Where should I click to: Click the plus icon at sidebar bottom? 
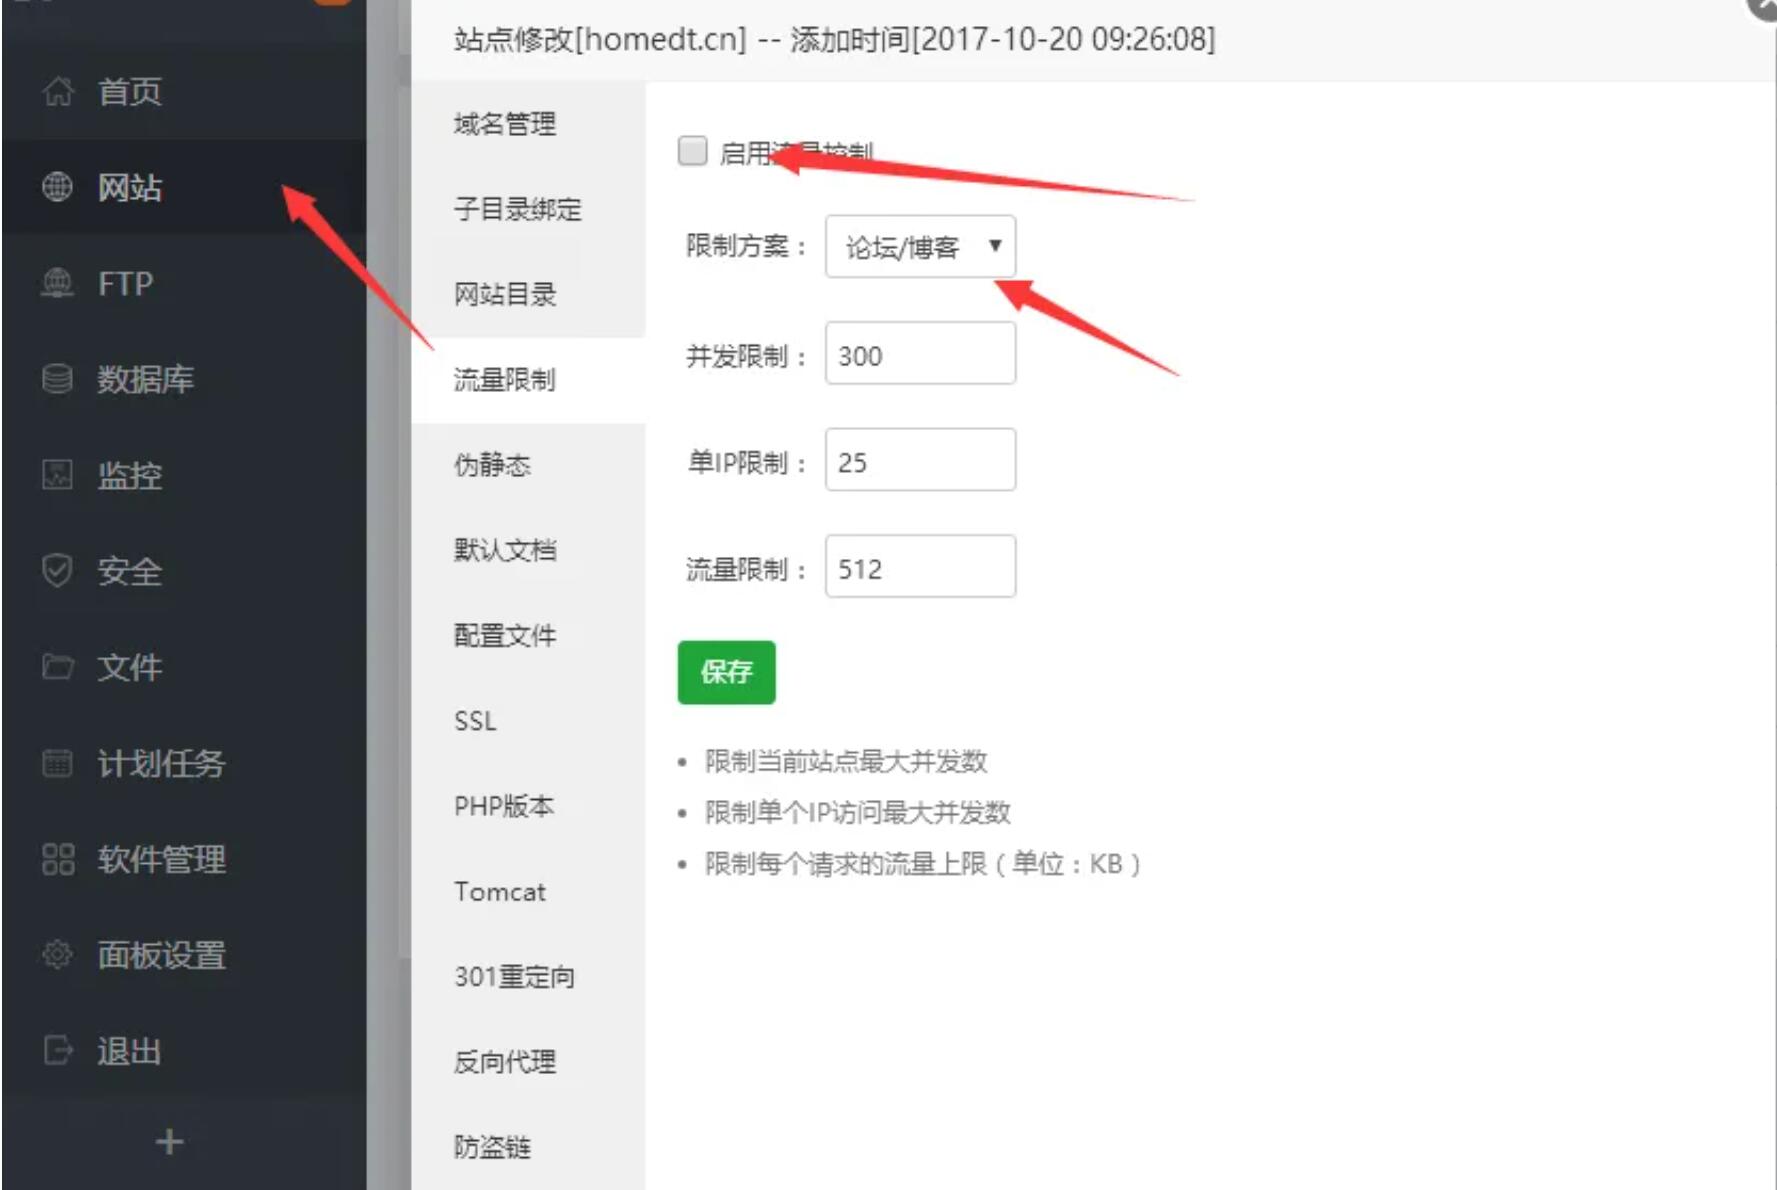tap(170, 1141)
